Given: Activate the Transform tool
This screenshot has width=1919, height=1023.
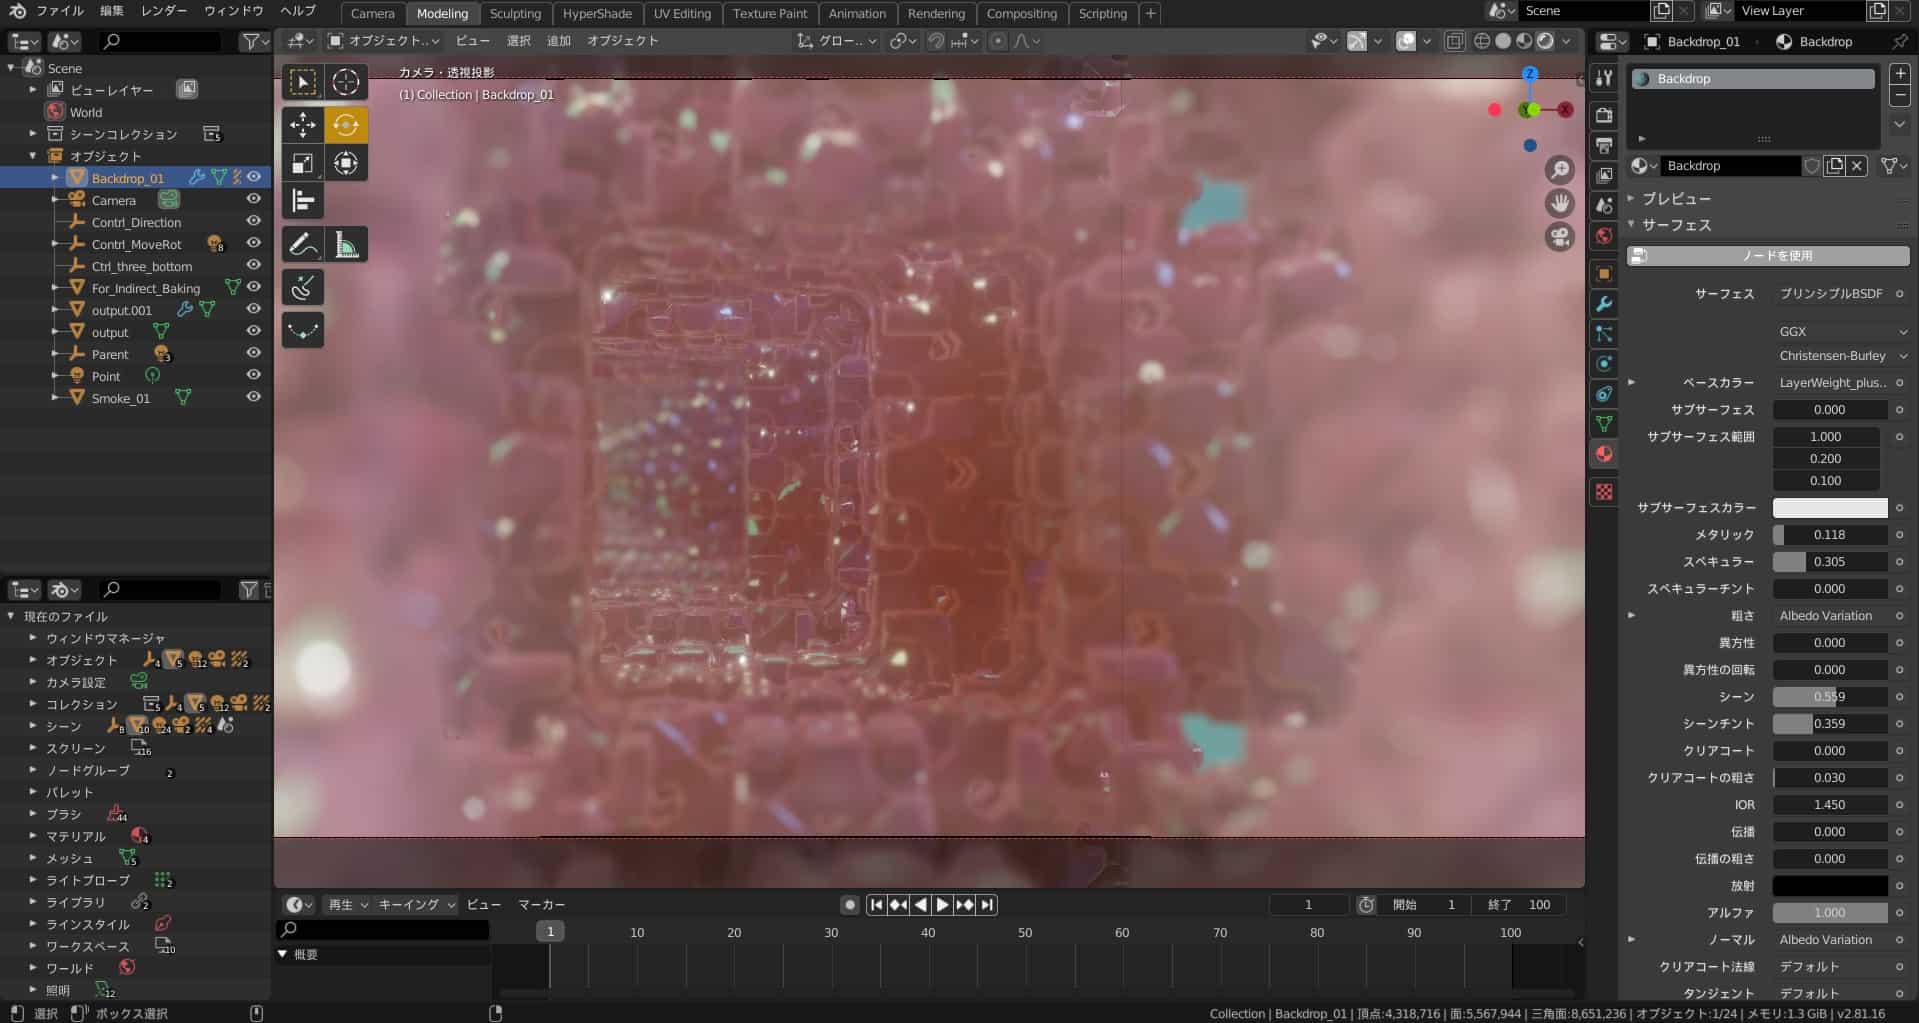Looking at the screenshot, I should 346,163.
